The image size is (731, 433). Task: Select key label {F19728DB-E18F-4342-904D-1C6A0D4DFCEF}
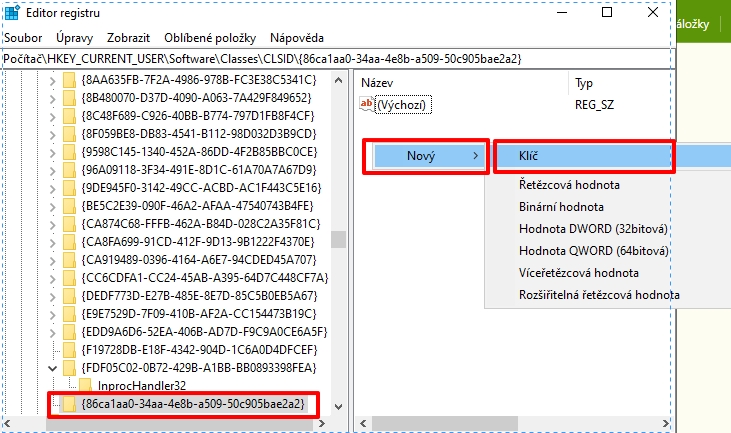point(199,350)
